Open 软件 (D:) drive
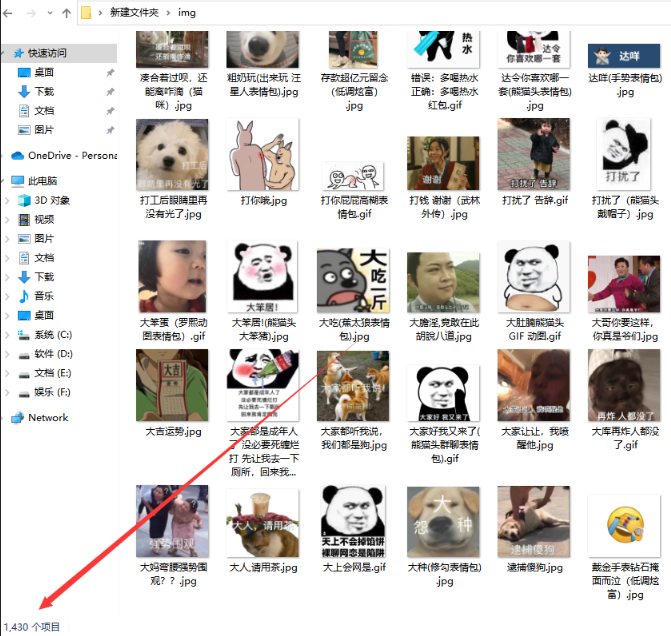The height and width of the screenshot is (636, 671). pos(45,354)
